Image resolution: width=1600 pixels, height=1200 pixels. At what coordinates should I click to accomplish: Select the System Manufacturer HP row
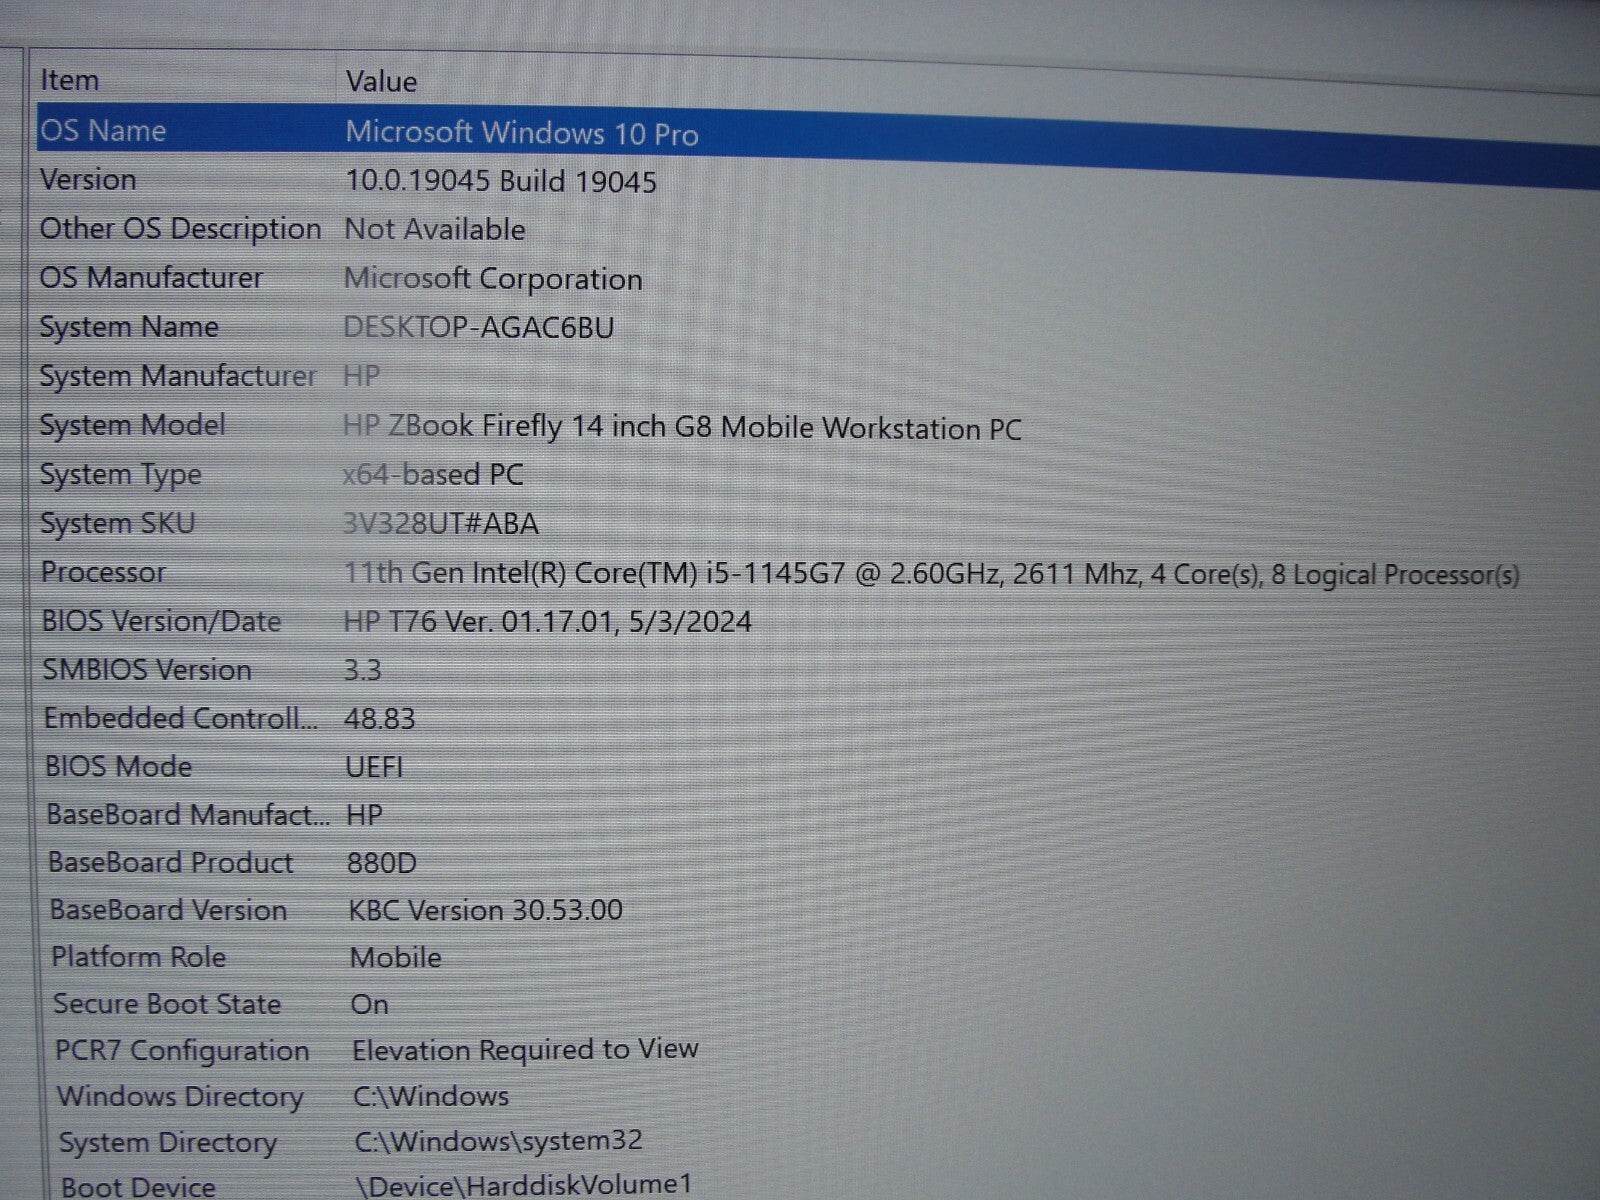tap(300, 376)
